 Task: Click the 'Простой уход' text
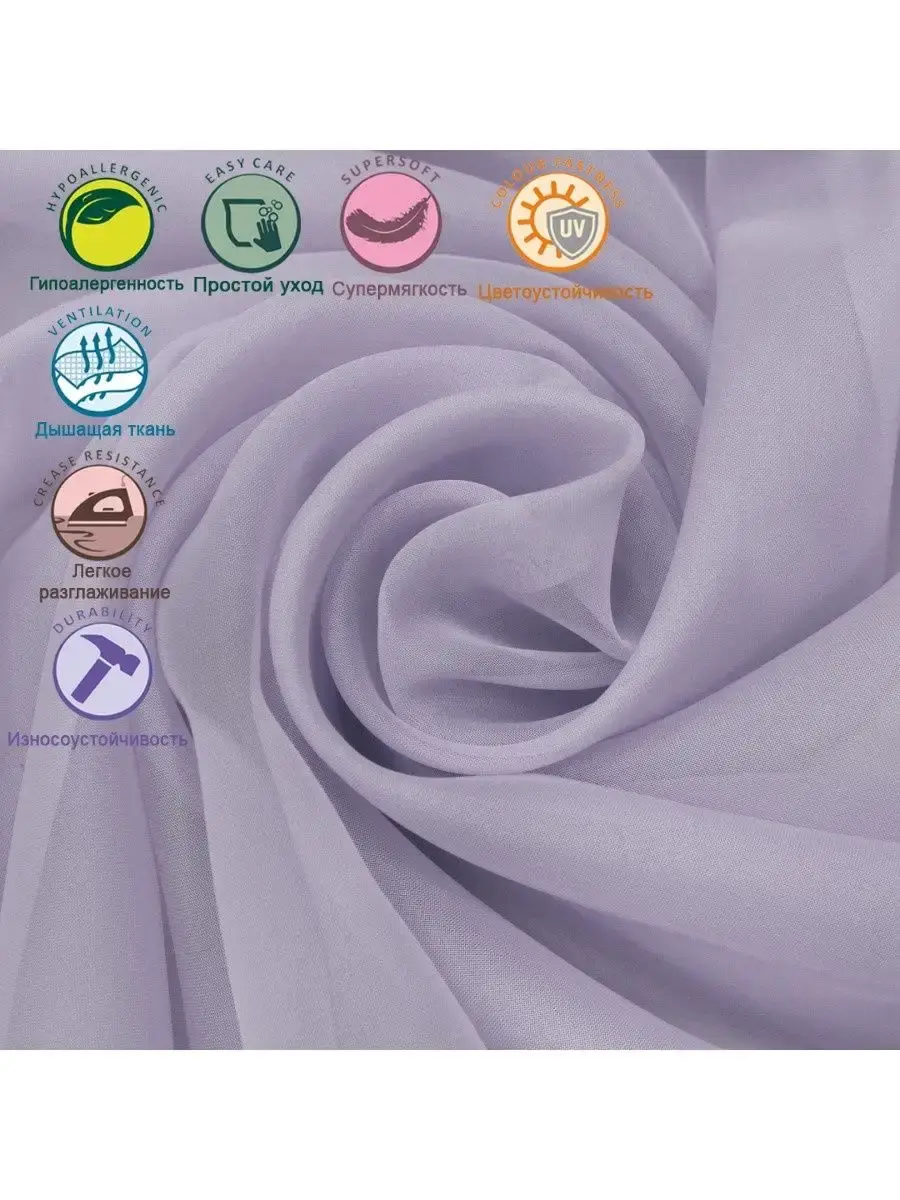pyautogui.click(x=258, y=285)
